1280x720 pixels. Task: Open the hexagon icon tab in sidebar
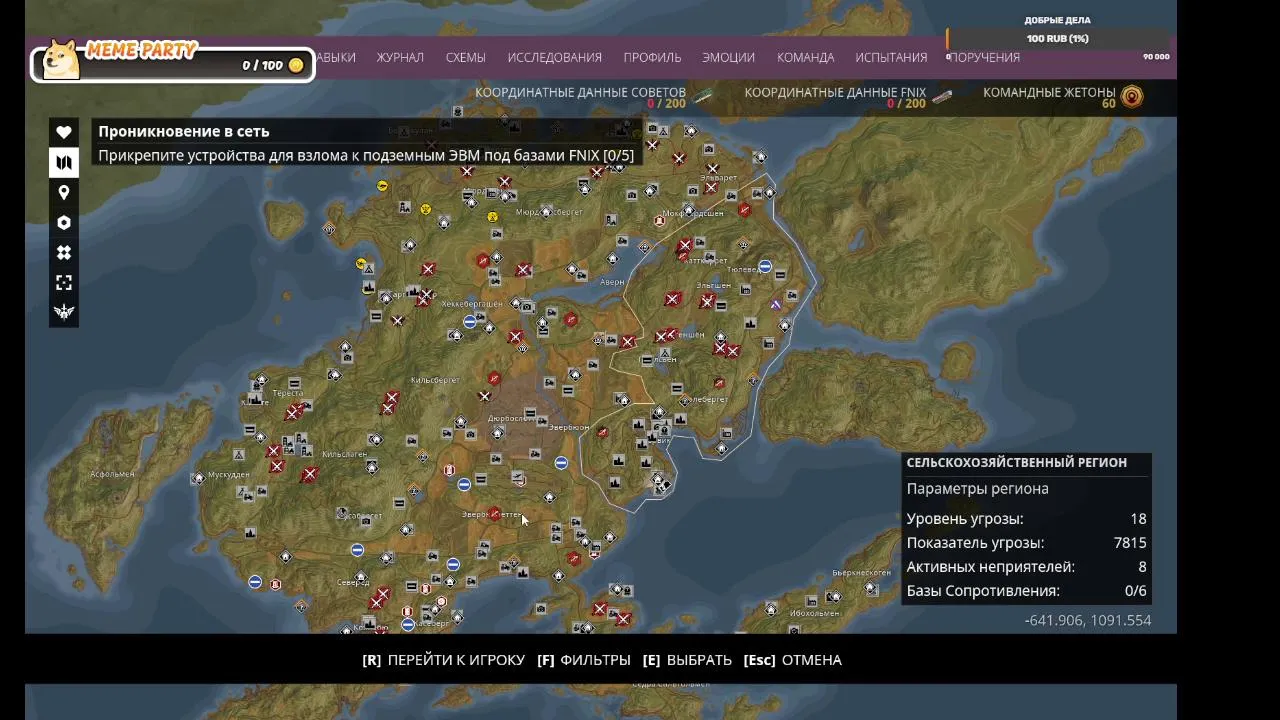[64, 222]
